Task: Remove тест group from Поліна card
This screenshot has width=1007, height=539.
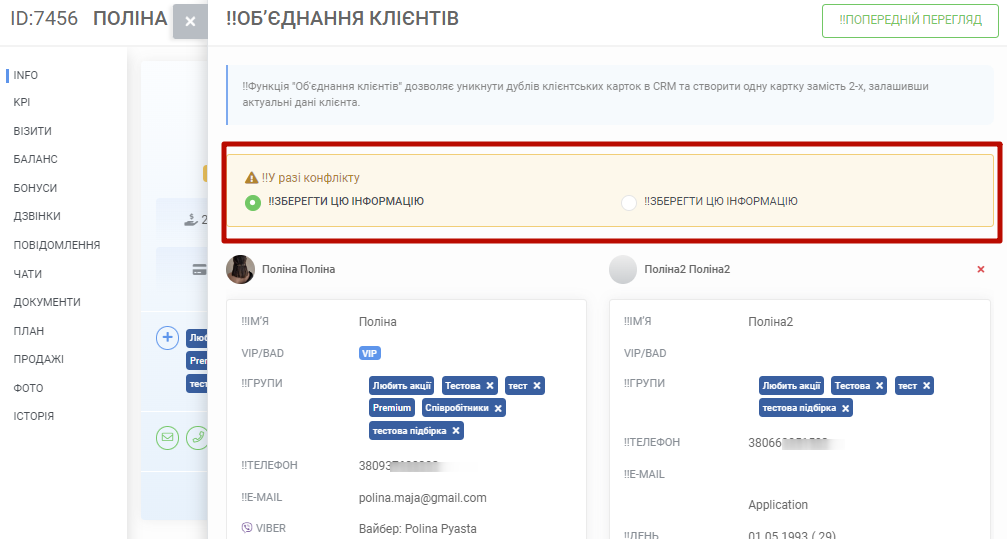Action: (537, 386)
